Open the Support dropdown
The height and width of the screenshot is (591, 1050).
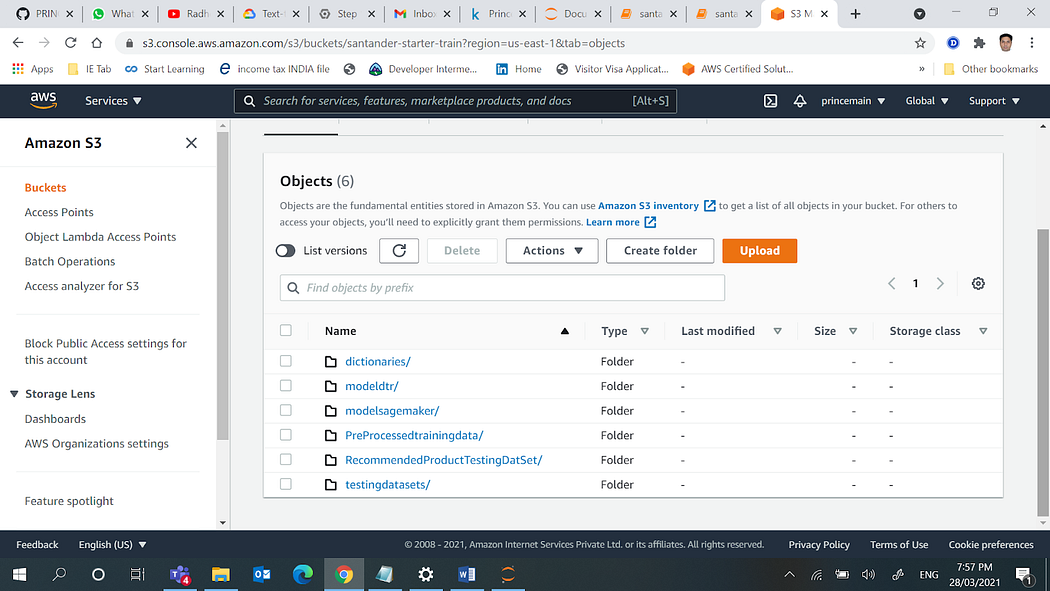point(994,101)
